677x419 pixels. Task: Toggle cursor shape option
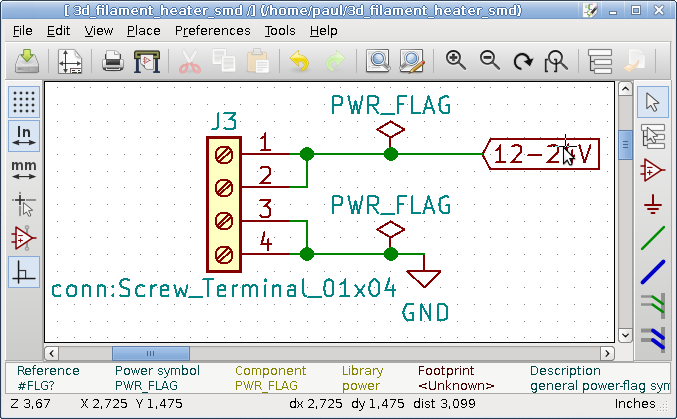(24, 204)
